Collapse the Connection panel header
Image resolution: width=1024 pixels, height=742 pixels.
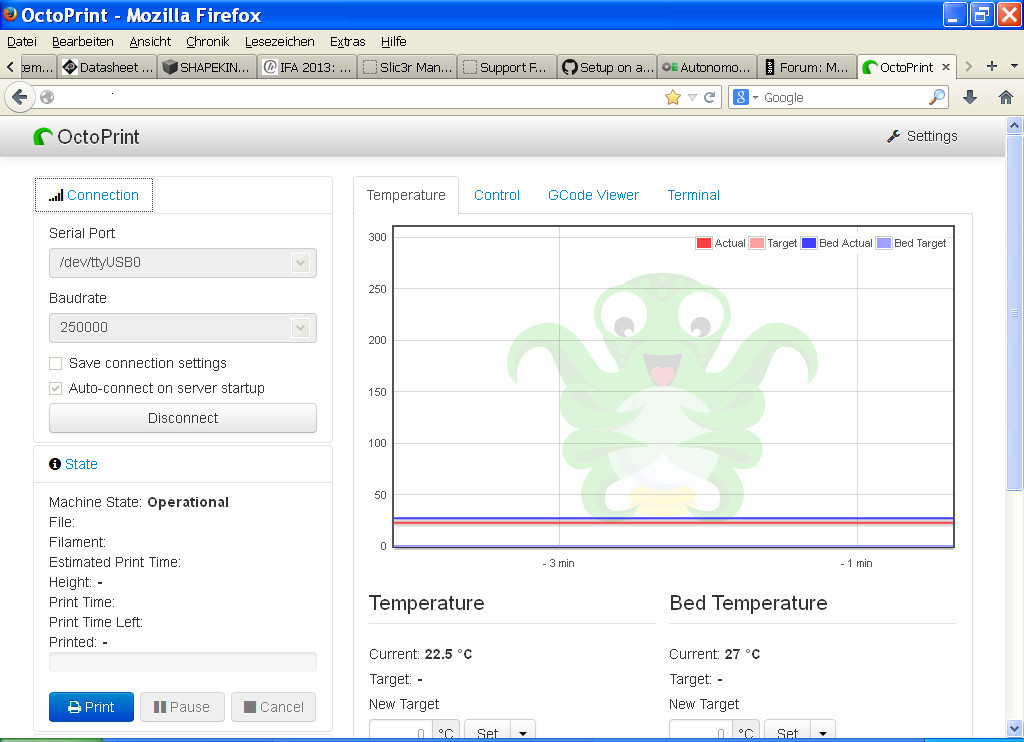(93, 195)
